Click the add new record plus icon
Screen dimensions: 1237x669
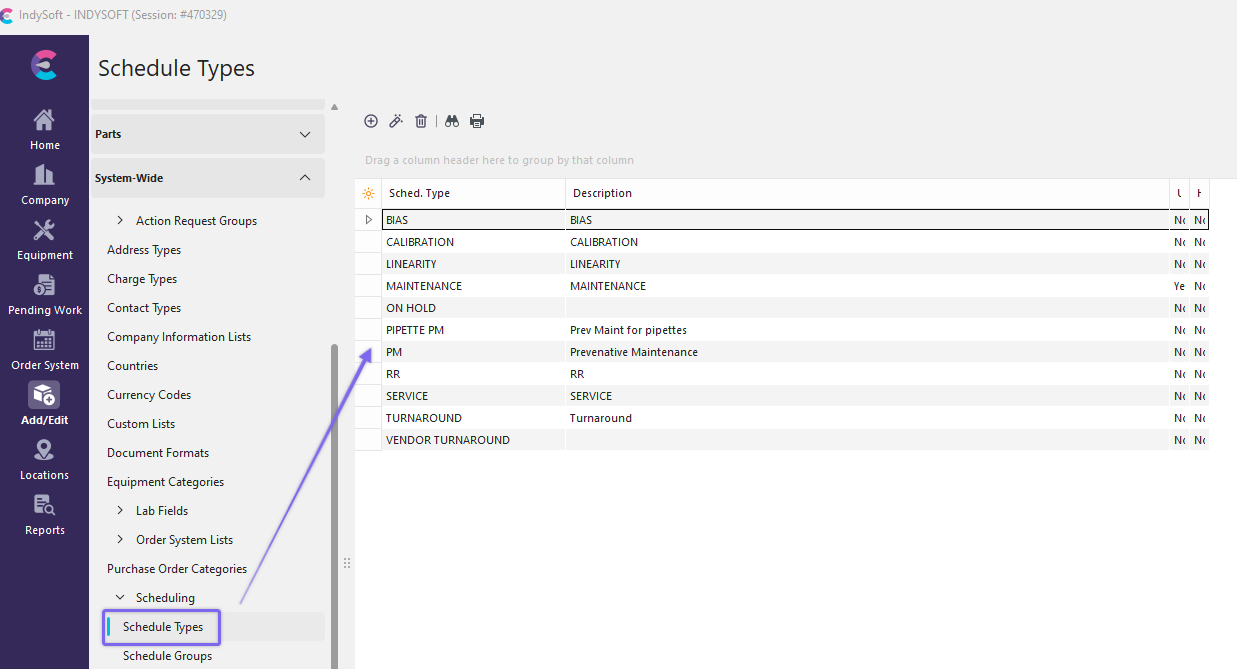click(371, 121)
